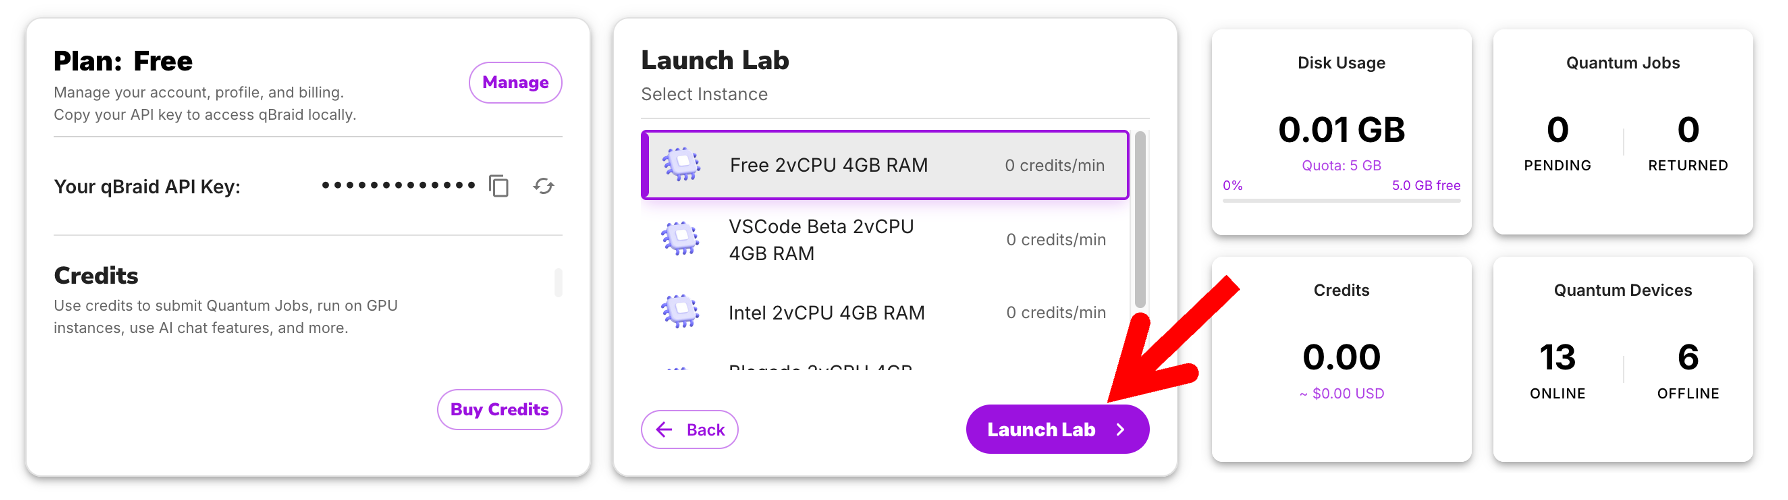Click the disk usage progress bar
The image size is (1788, 500).
pyautogui.click(x=1341, y=201)
